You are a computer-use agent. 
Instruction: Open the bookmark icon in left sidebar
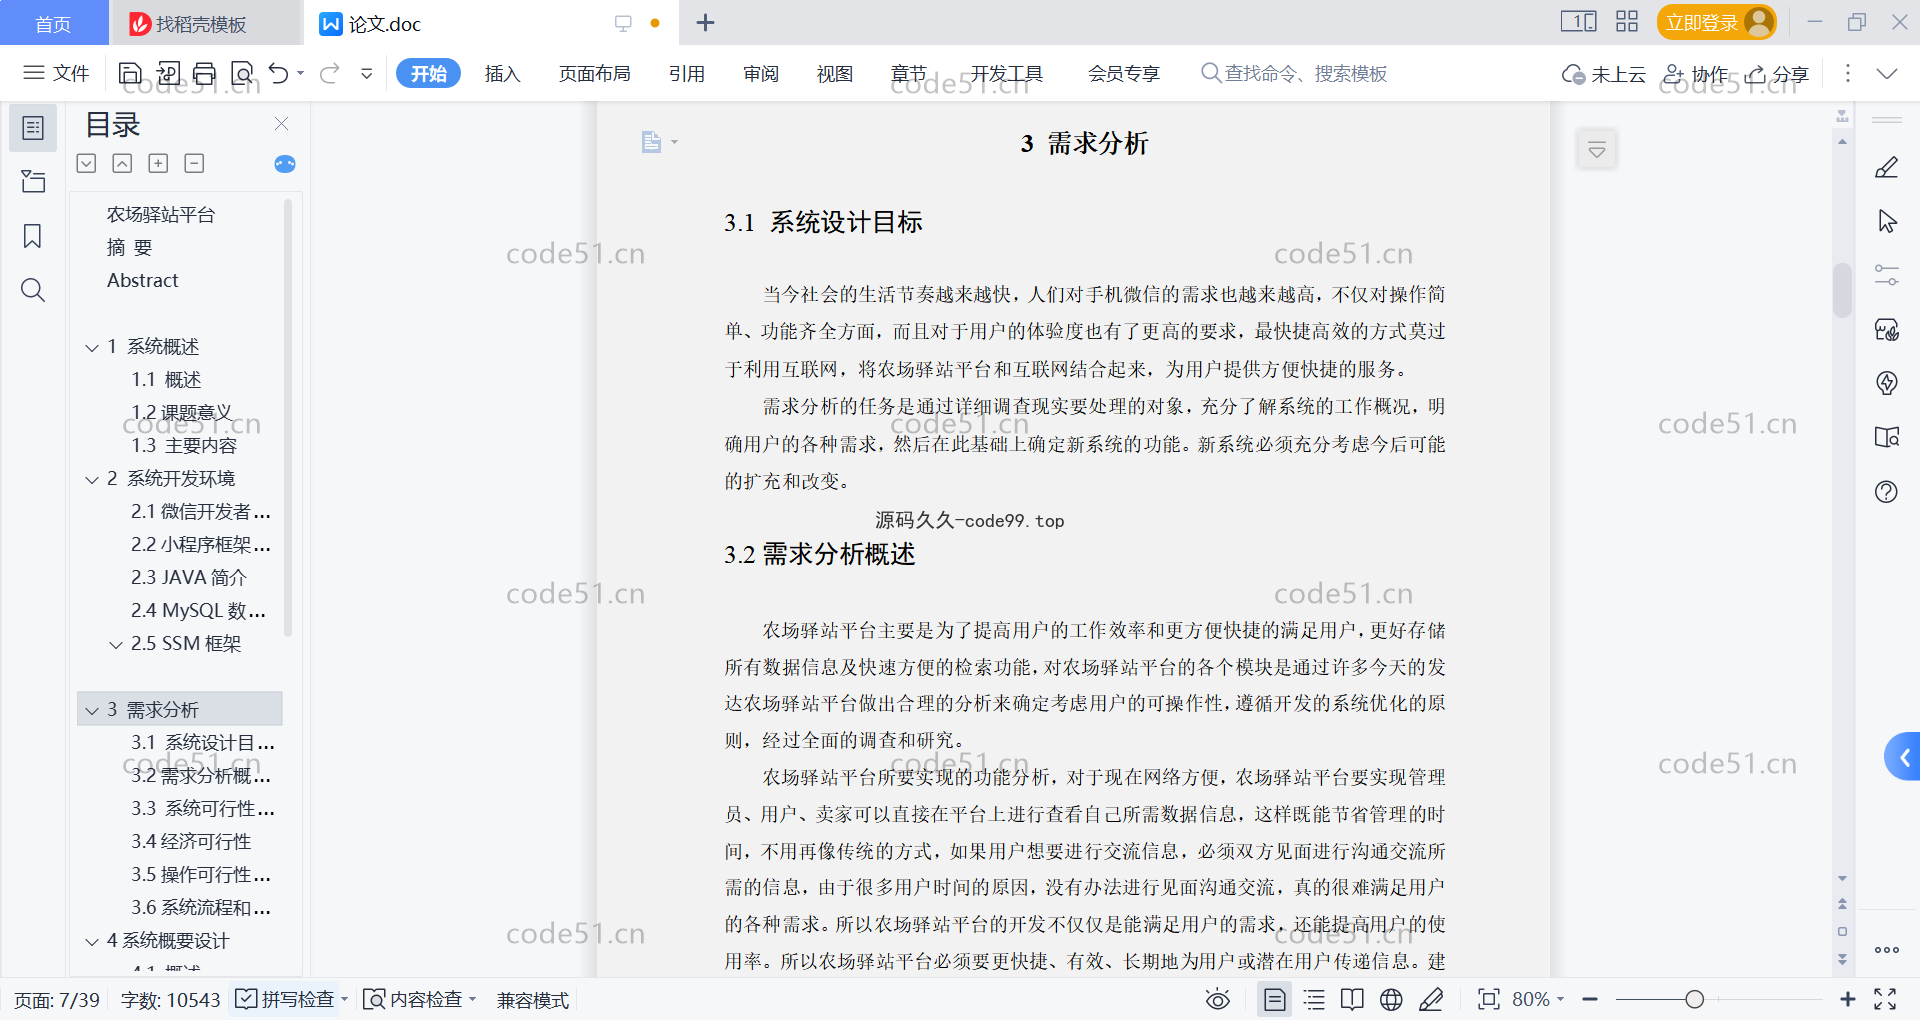coord(33,236)
